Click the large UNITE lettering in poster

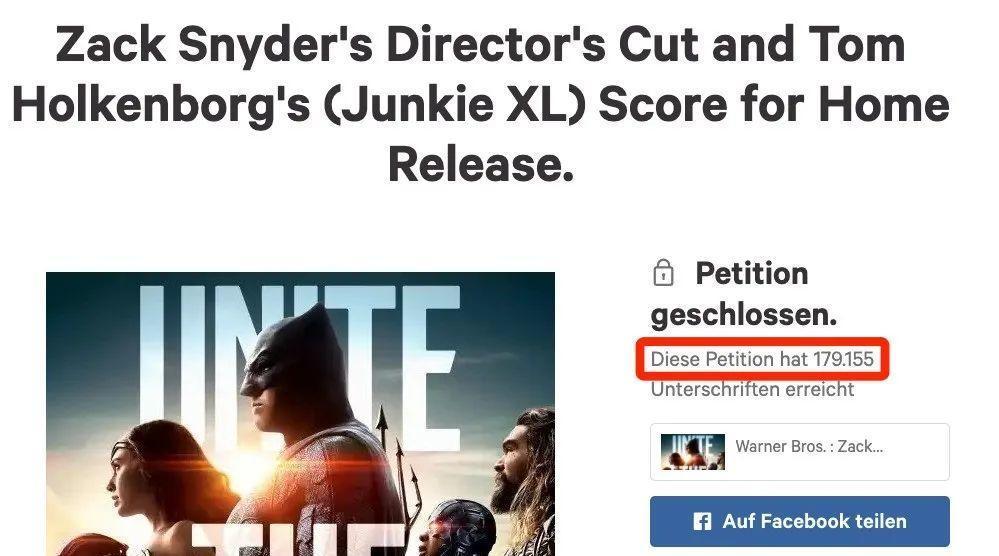coord(299,363)
